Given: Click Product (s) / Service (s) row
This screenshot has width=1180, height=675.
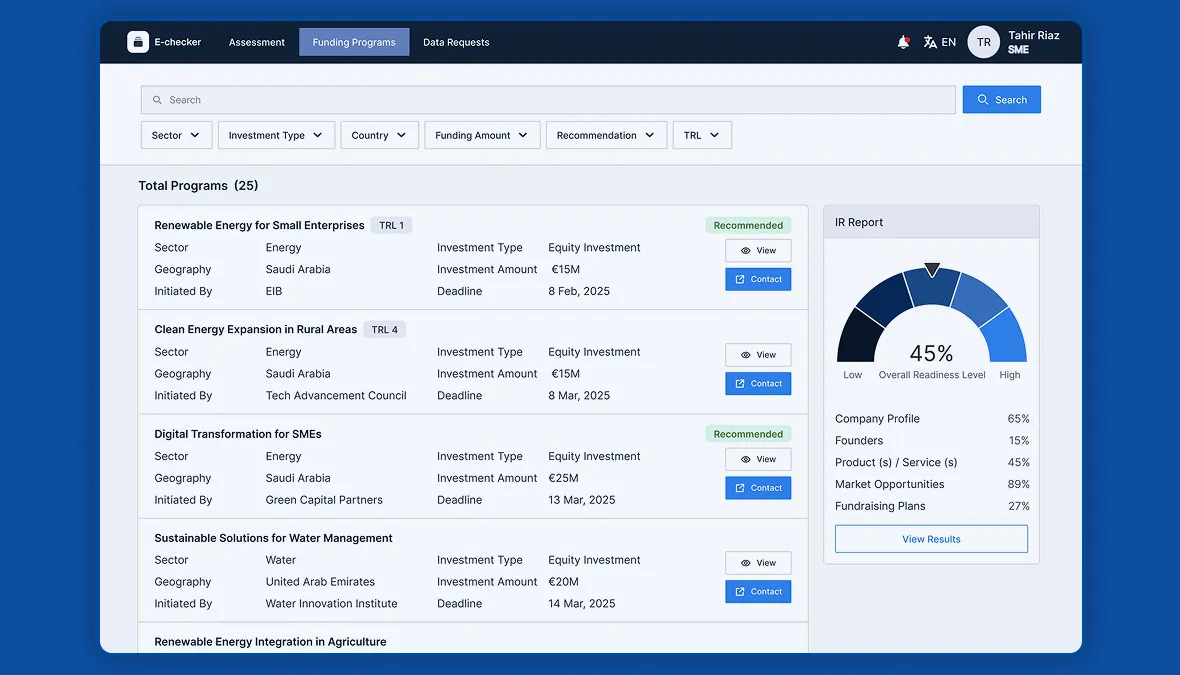Looking at the screenshot, I should (x=932, y=462).
